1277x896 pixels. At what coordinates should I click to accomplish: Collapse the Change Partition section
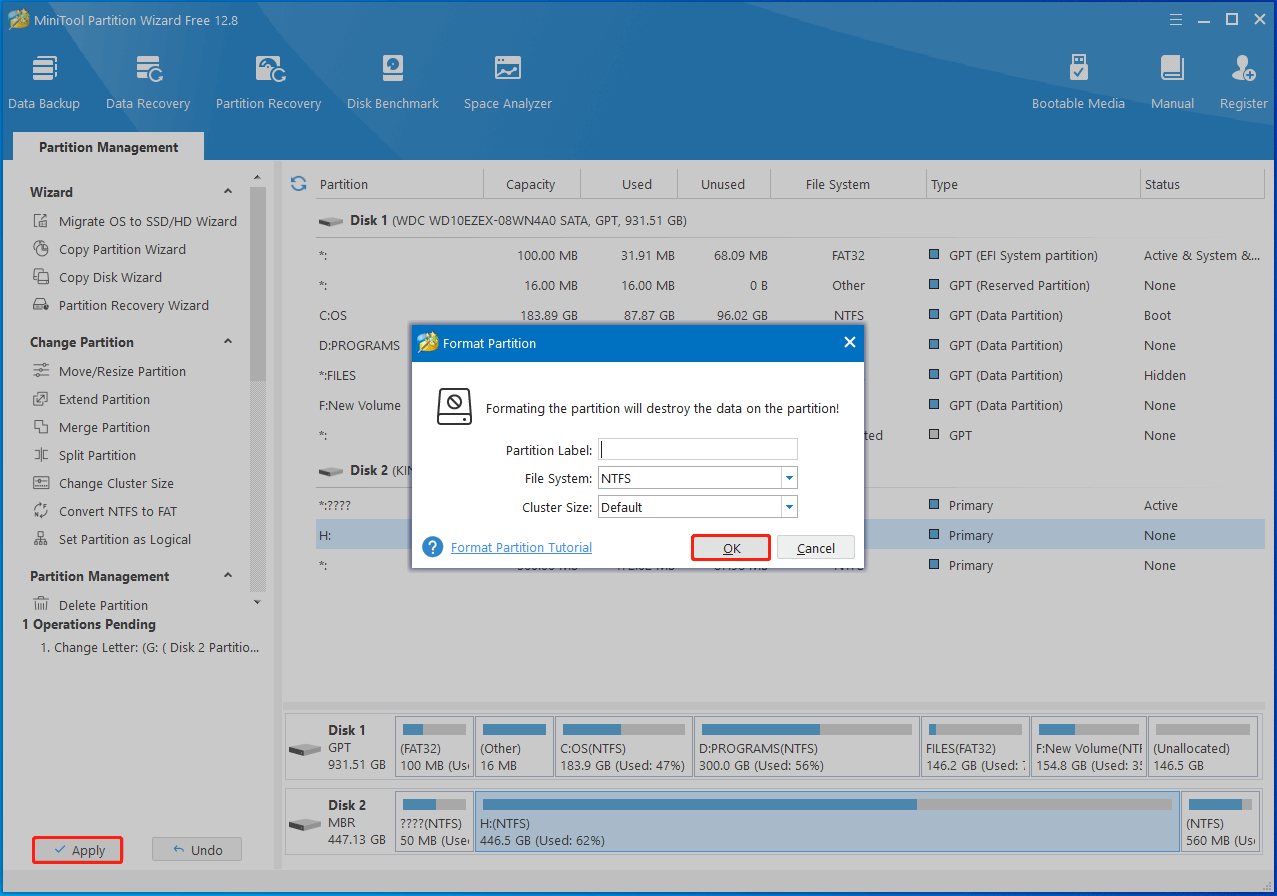click(228, 342)
